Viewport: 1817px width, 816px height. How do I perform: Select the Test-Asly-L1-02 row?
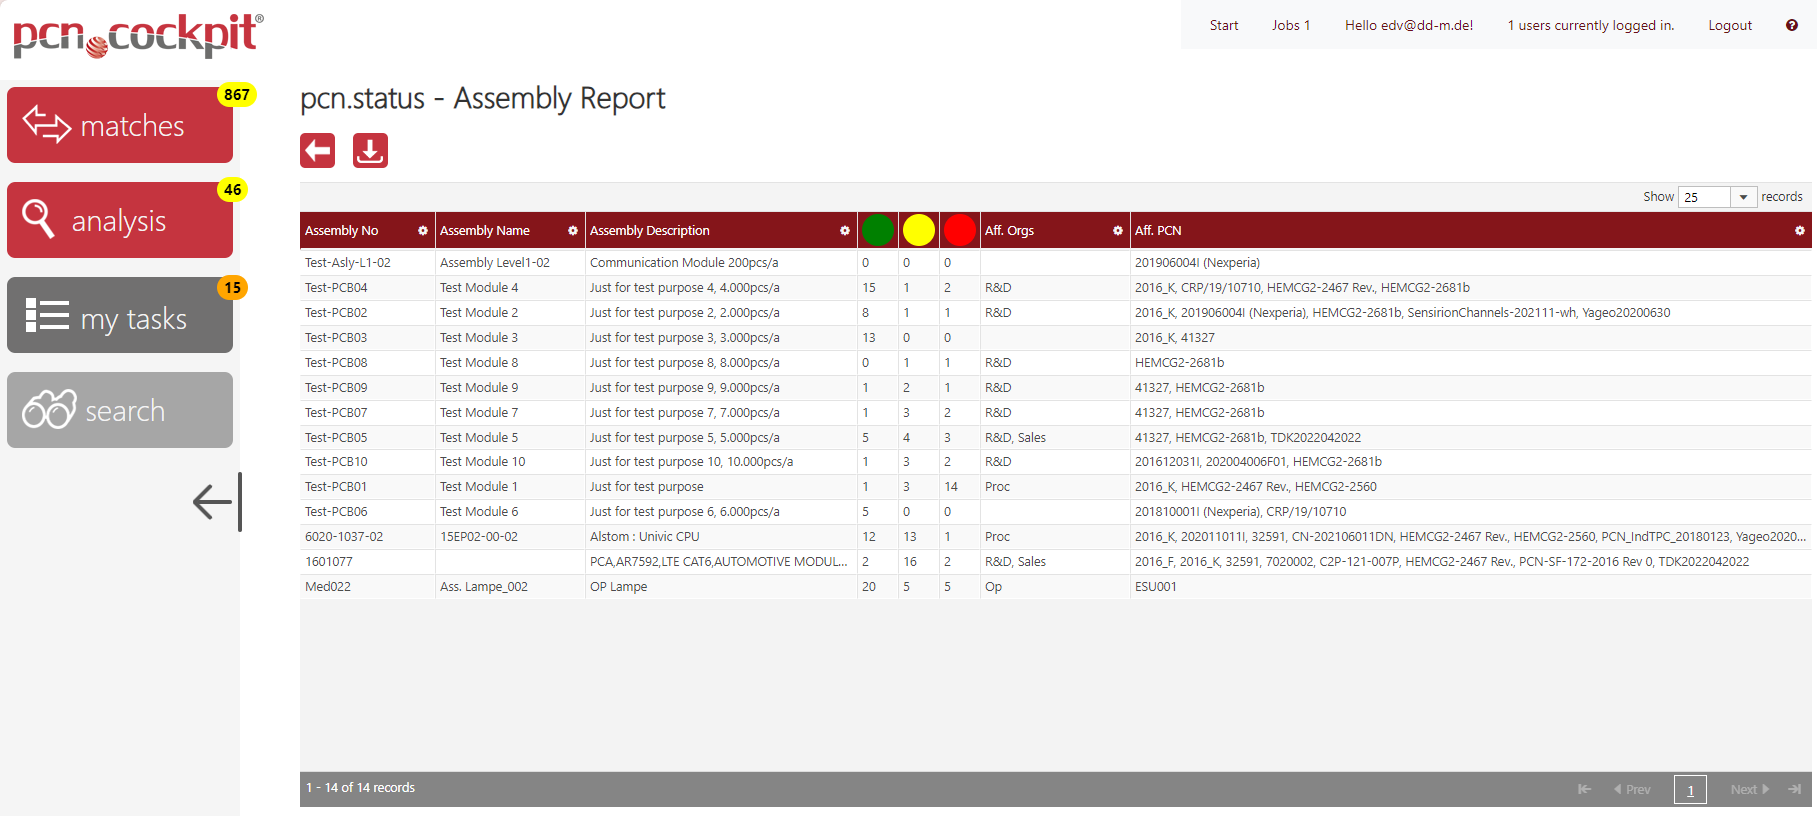pos(1055,263)
